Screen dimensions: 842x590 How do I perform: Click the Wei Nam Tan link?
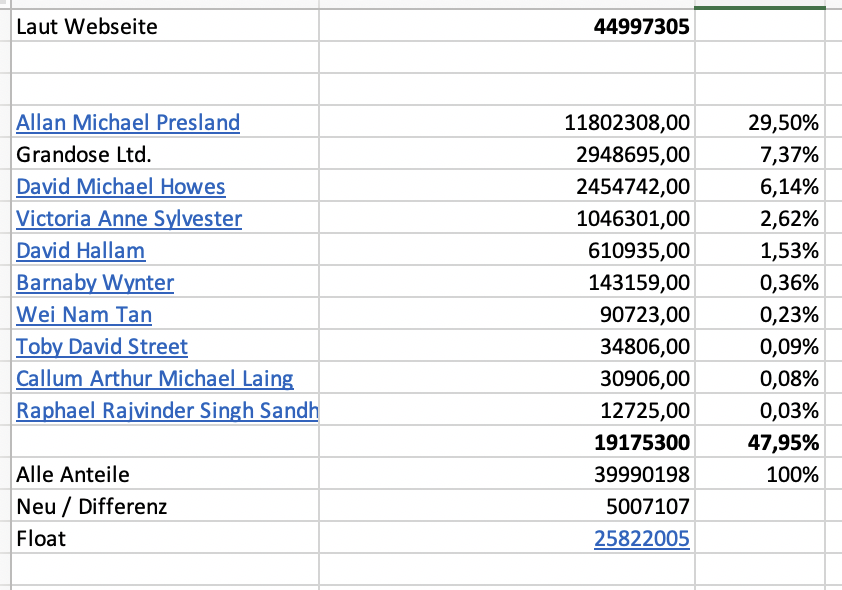pos(84,315)
